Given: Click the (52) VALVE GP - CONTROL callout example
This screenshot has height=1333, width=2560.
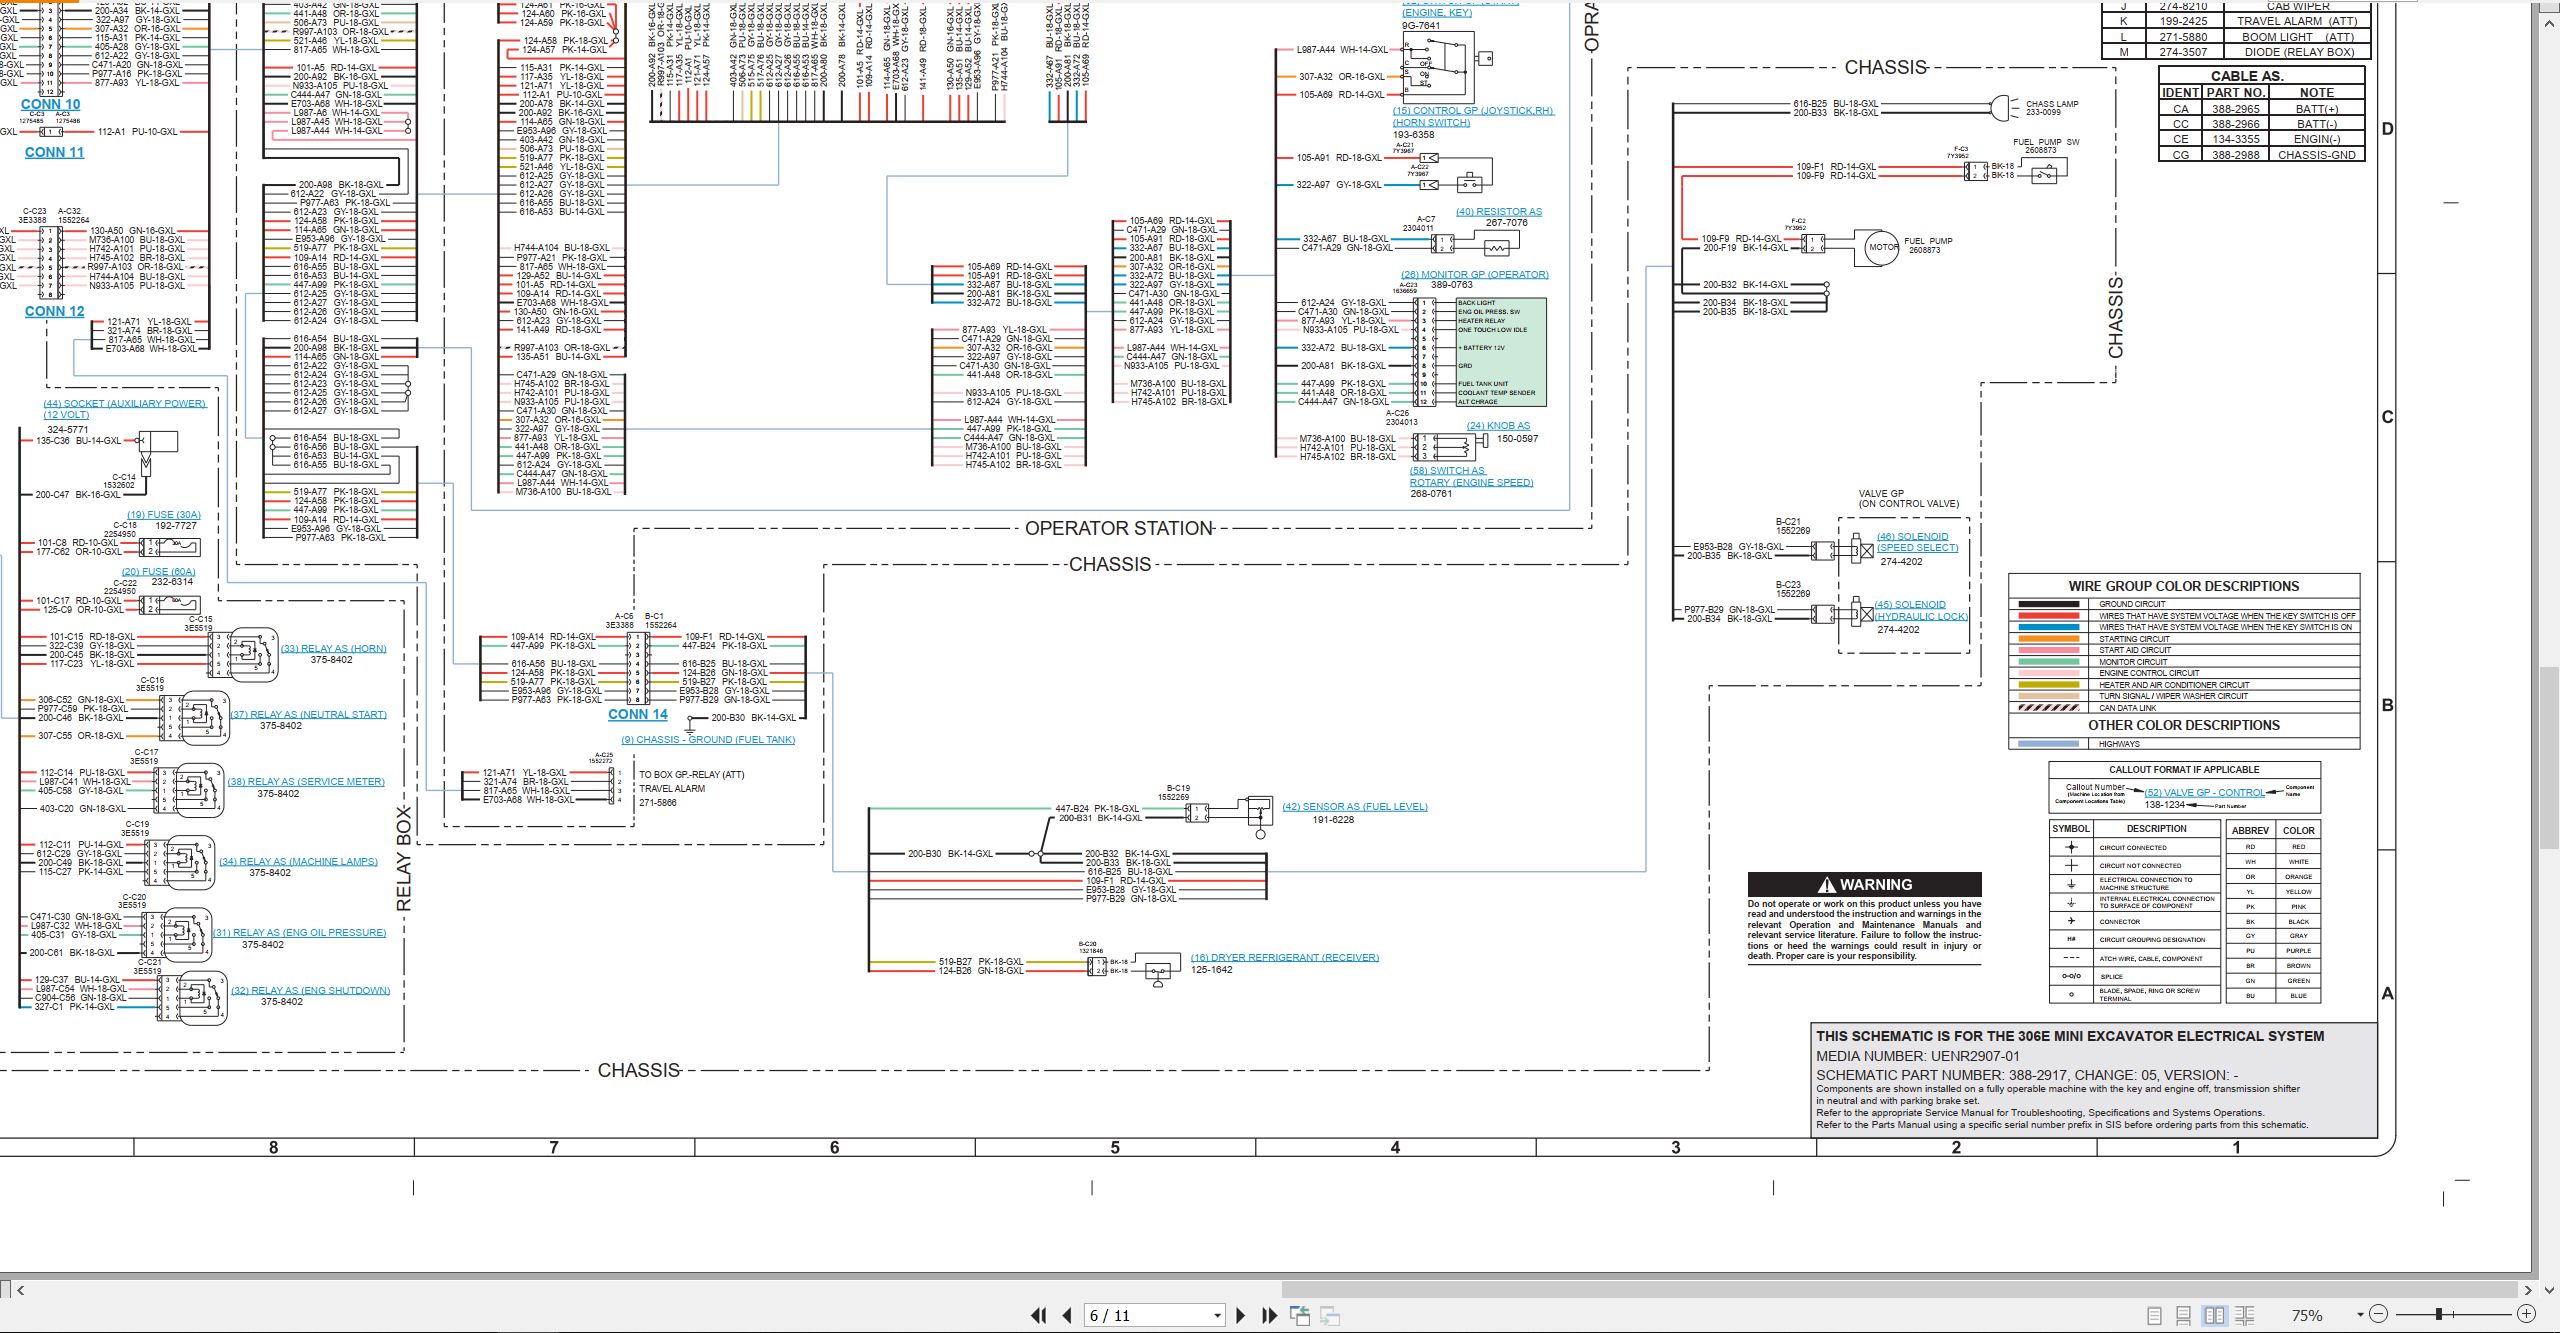Looking at the screenshot, I should (2204, 793).
